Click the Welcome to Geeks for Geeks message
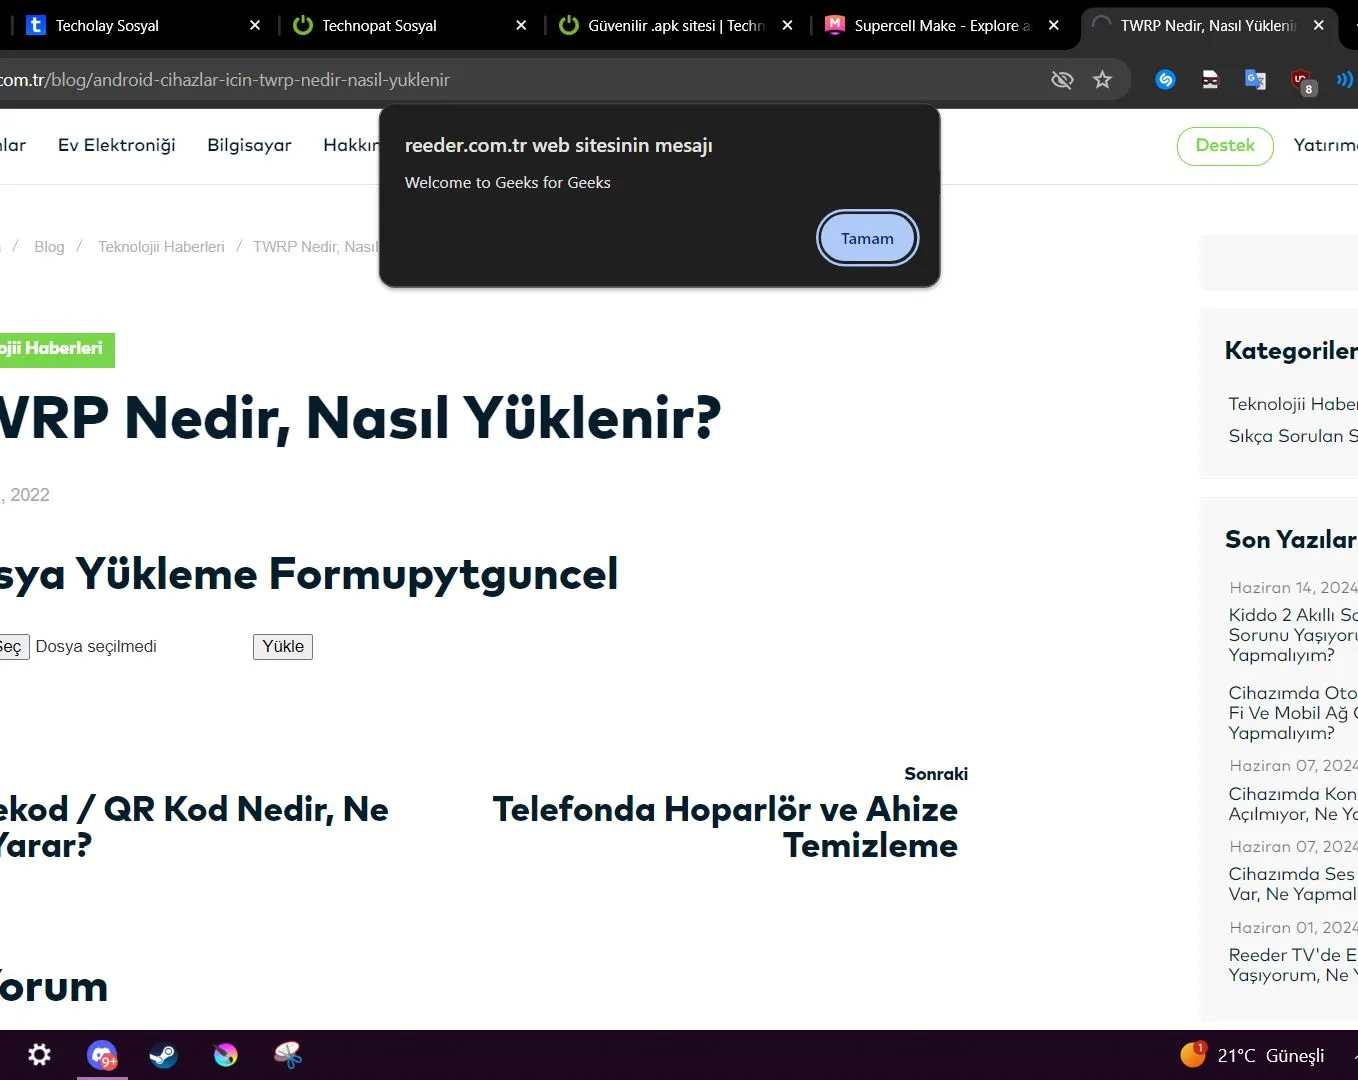Viewport: 1358px width, 1080px height. [507, 183]
